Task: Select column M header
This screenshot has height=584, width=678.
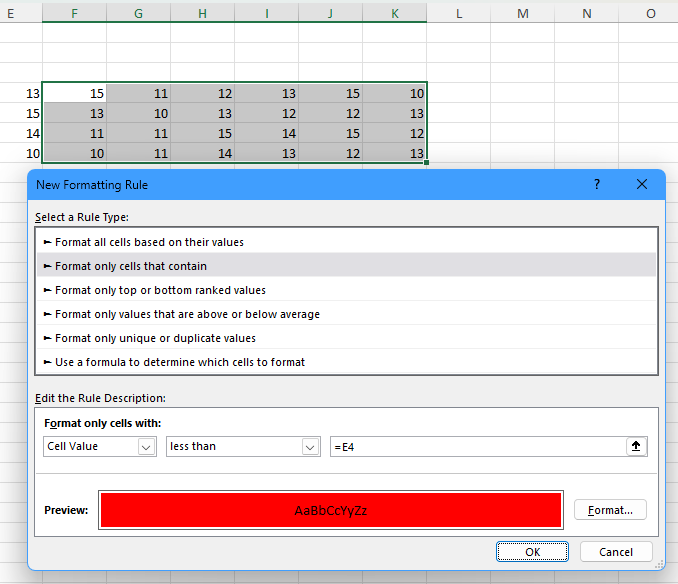Action: (523, 13)
